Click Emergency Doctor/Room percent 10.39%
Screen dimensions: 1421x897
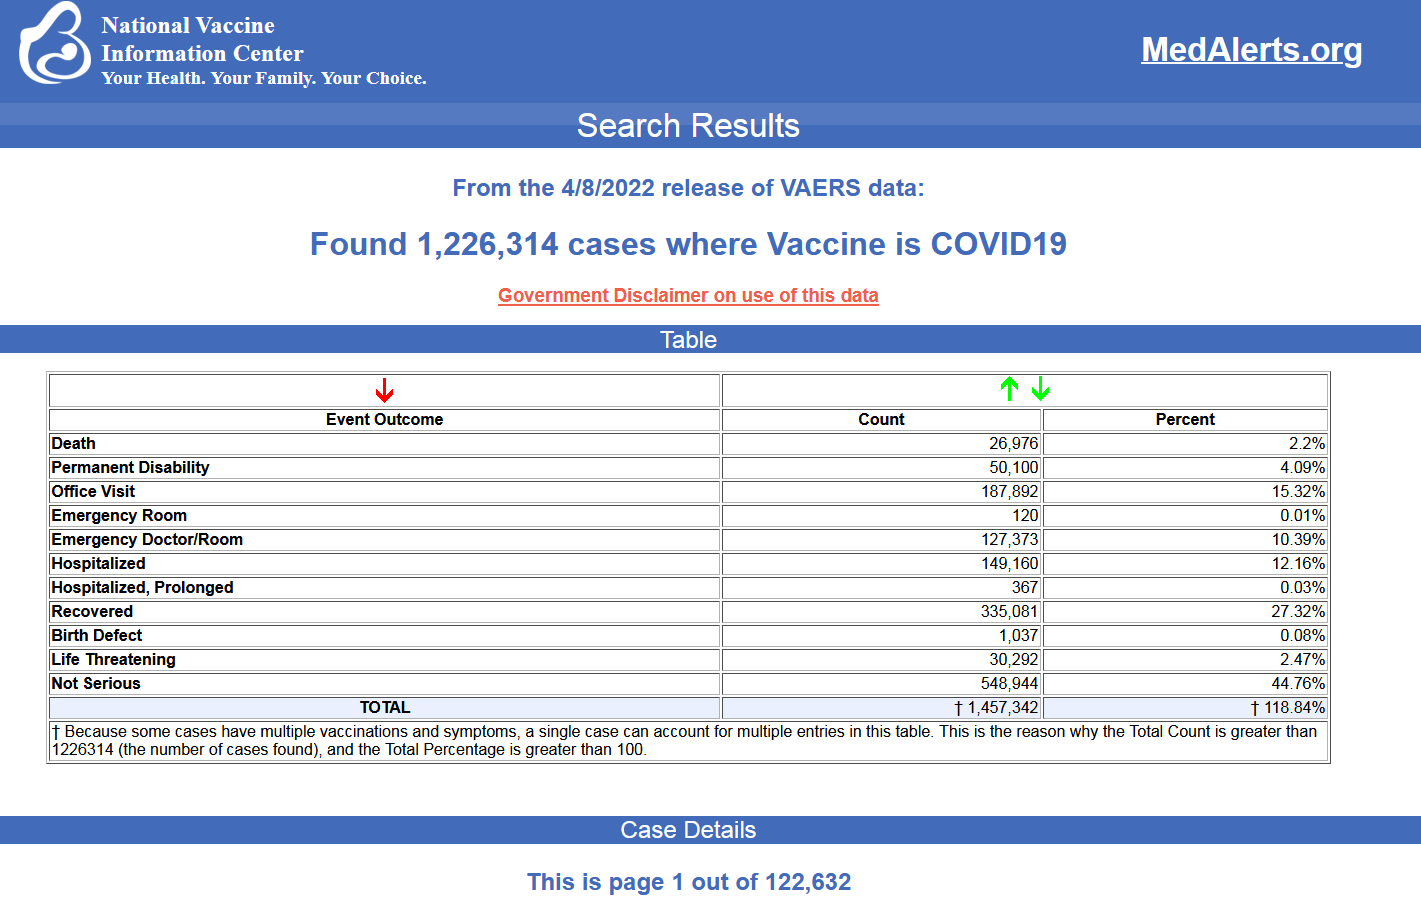1298,539
